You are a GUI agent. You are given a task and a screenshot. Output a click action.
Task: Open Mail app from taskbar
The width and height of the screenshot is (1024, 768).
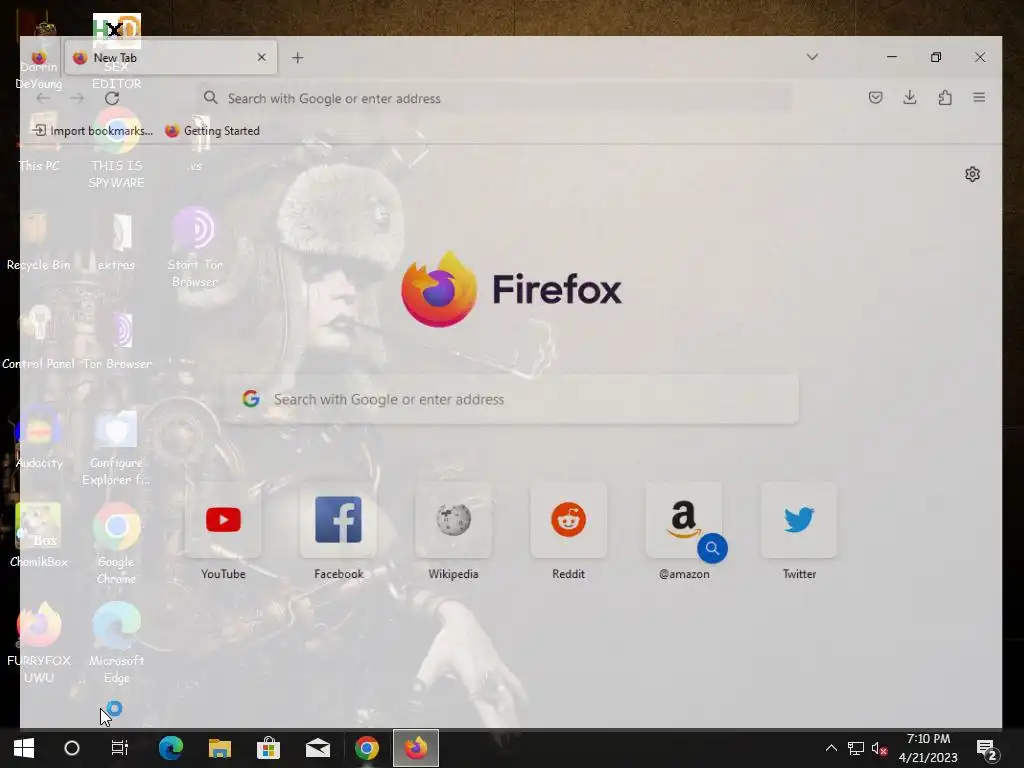pyautogui.click(x=318, y=748)
